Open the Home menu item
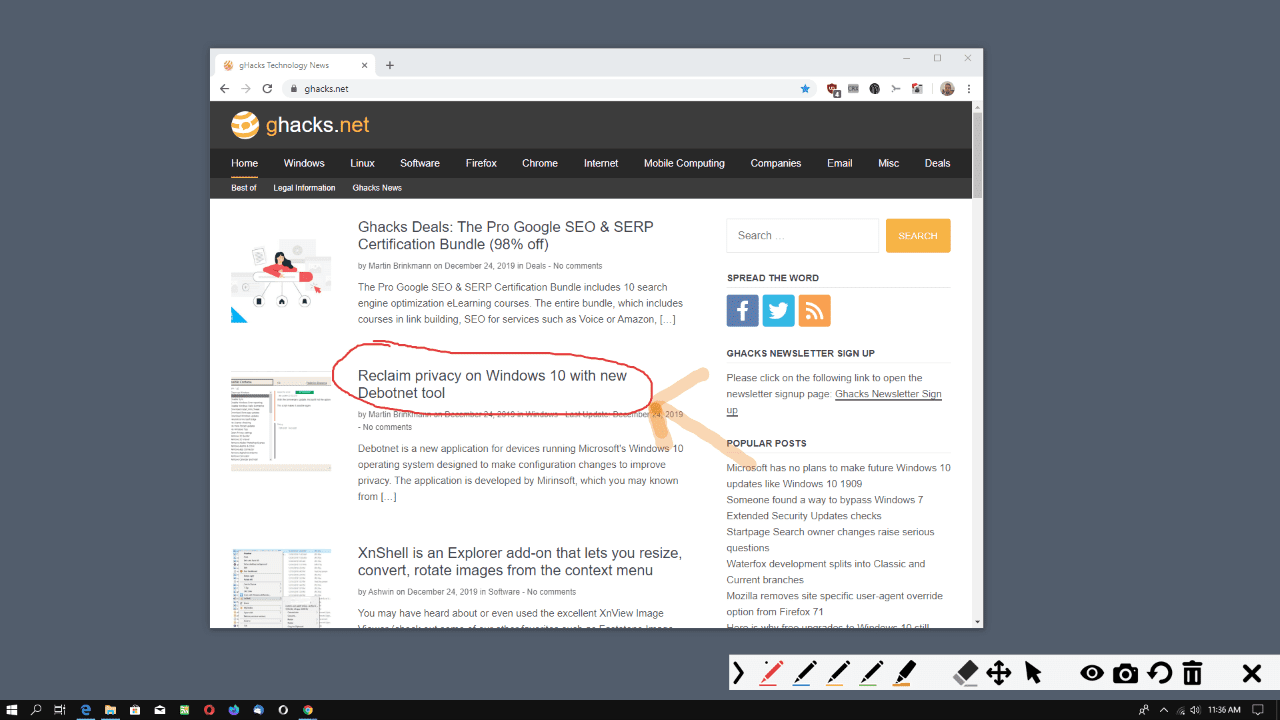This screenshot has height=720, width=1280. tap(244, 163)
